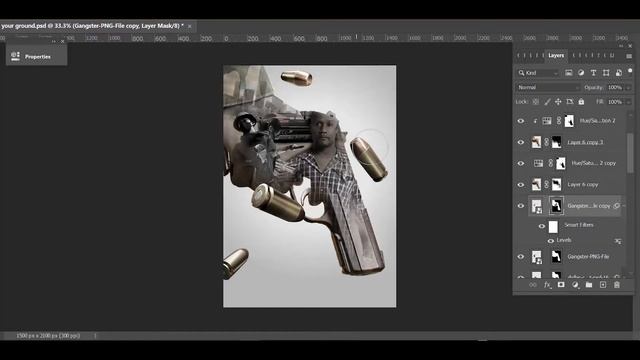Collapse smart filters on Gangster copy layer

pyautogui.click(x=625, y=206)
